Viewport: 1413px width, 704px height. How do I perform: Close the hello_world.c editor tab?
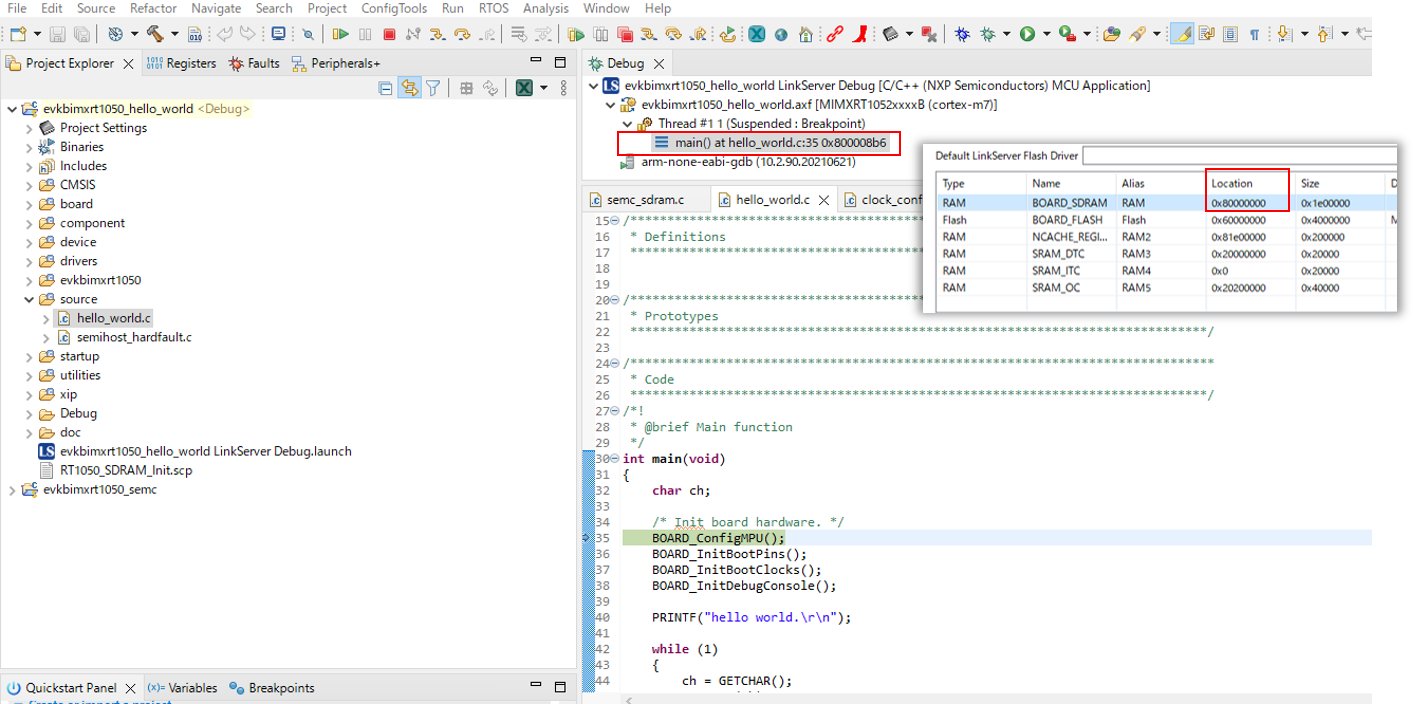click(x=825, y=200)
